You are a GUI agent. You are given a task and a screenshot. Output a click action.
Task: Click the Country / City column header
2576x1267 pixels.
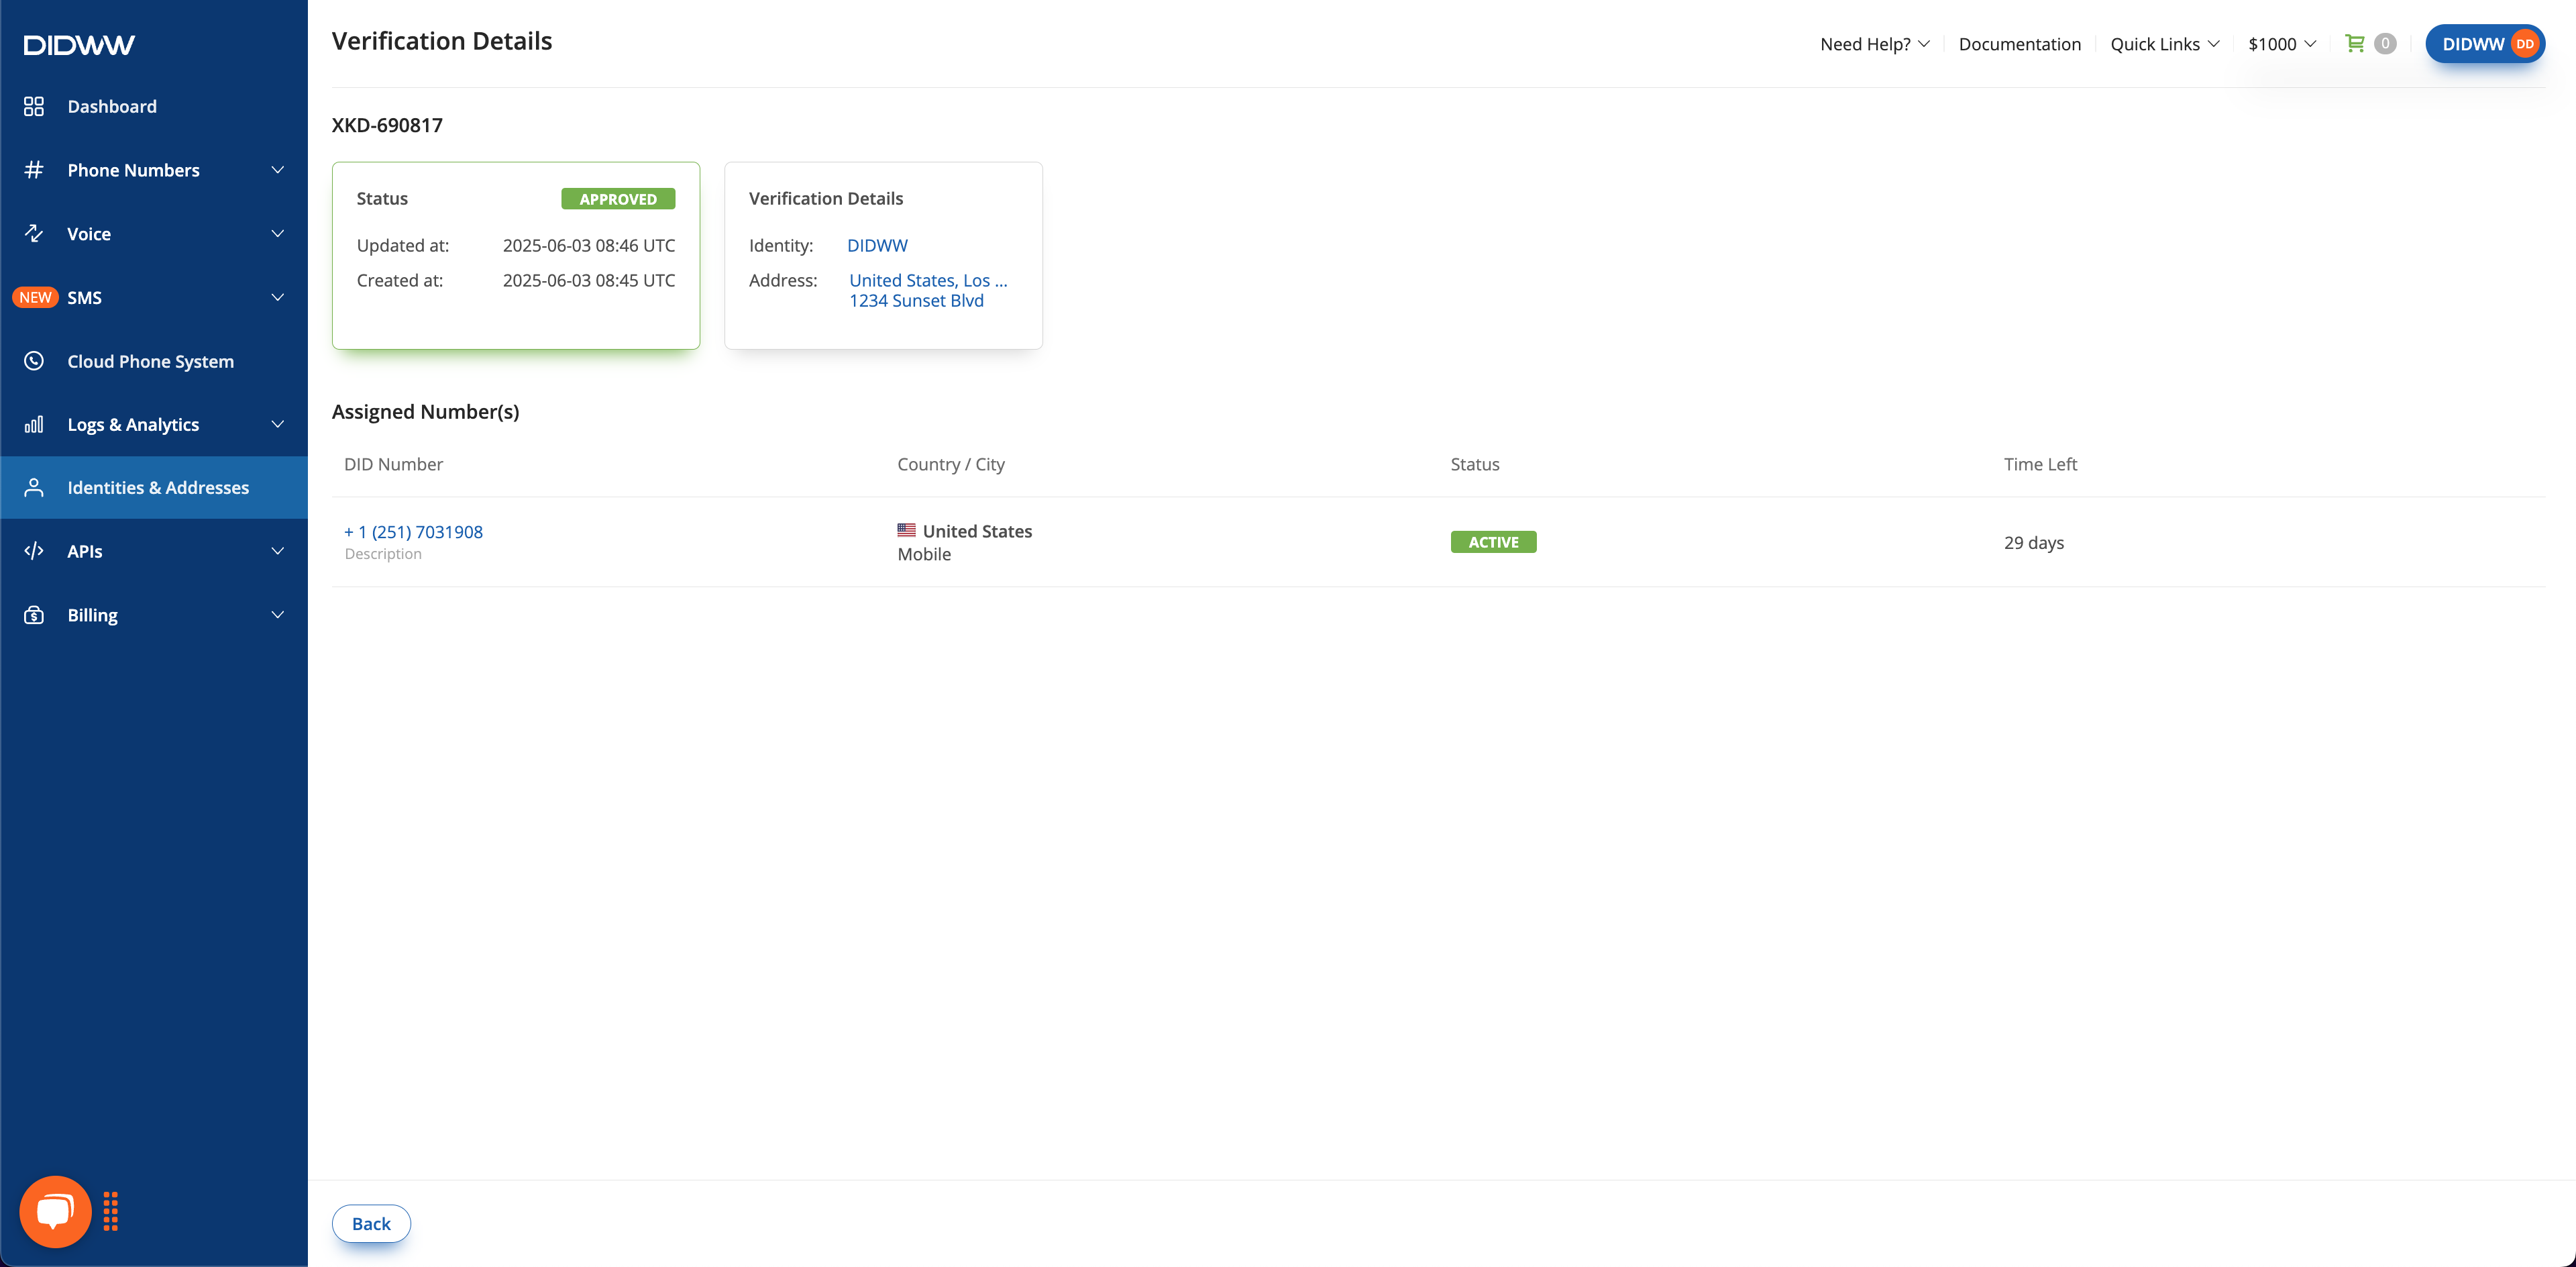tap(951, 464)
